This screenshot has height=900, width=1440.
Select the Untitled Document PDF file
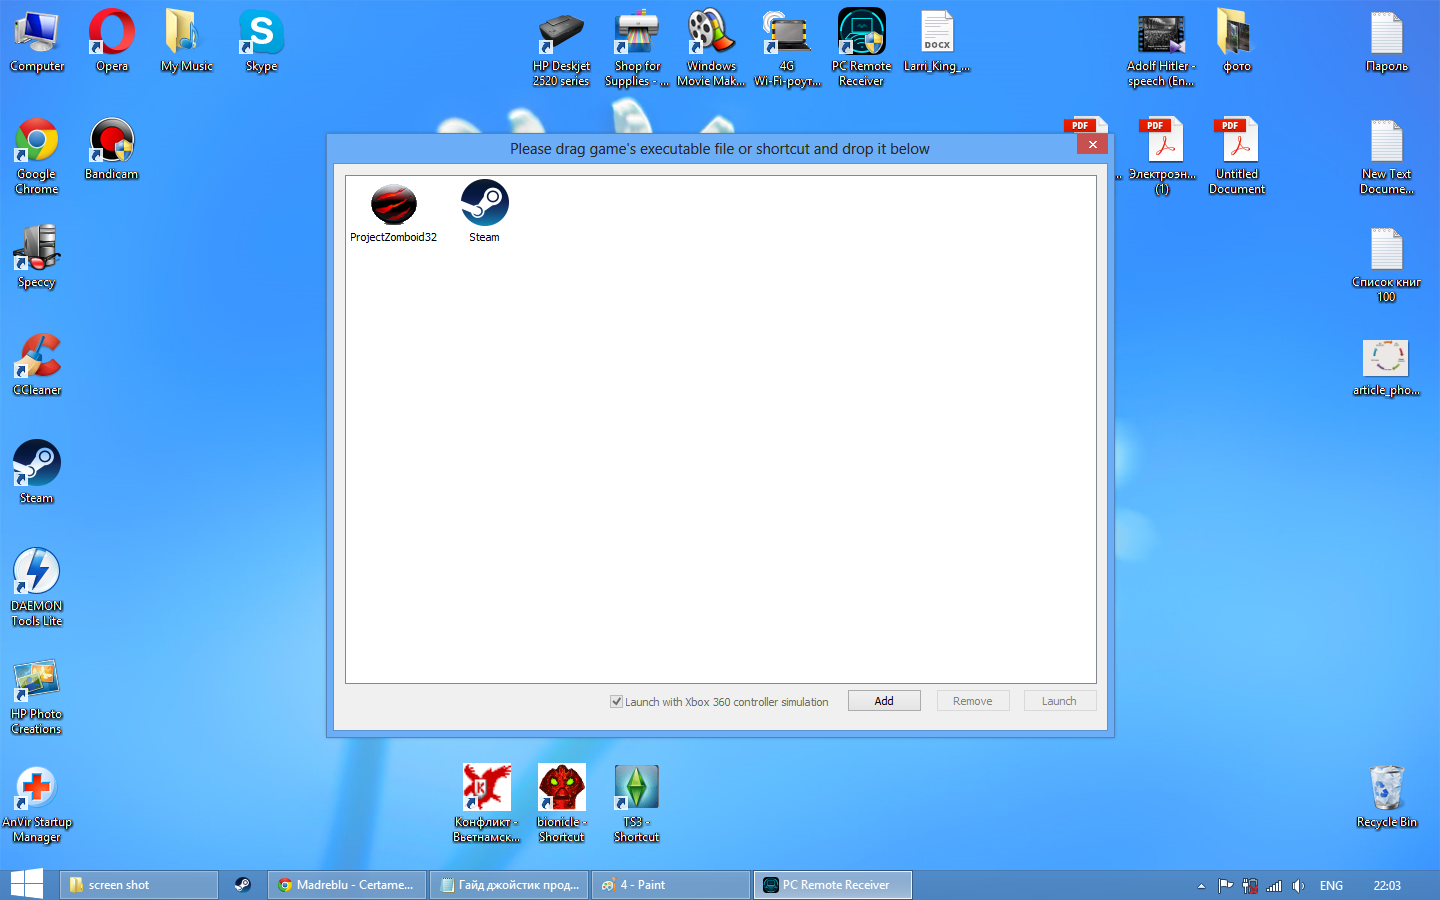pyautogui.click(x=1237, y=157)
